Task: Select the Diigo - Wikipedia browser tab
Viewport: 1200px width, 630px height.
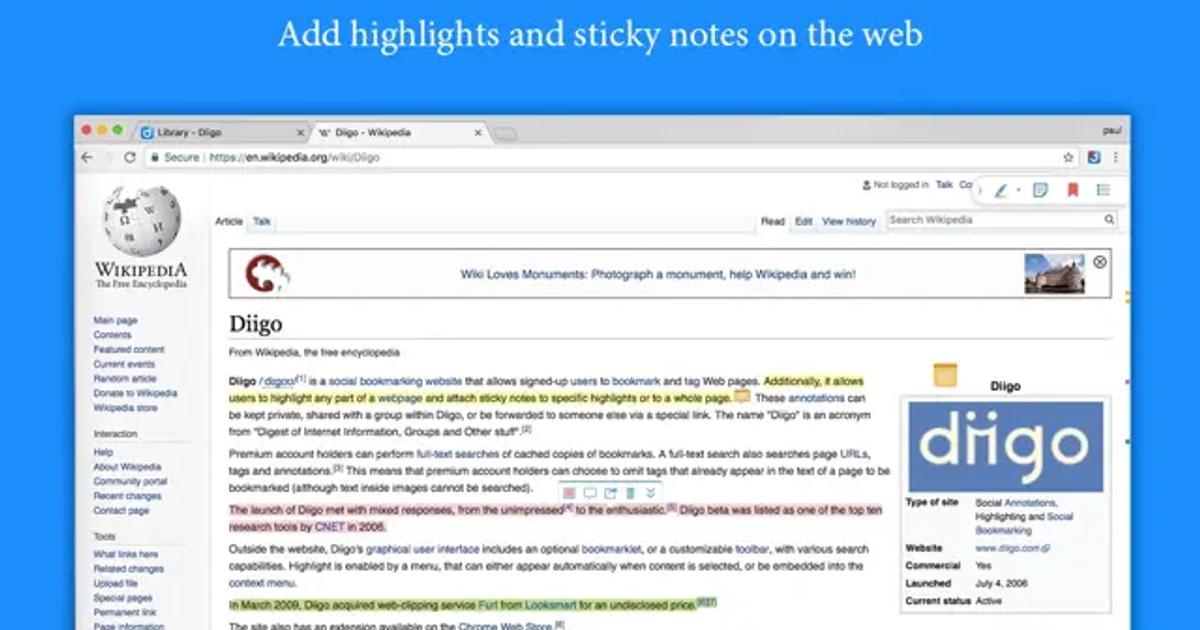Action: (400, 132)
